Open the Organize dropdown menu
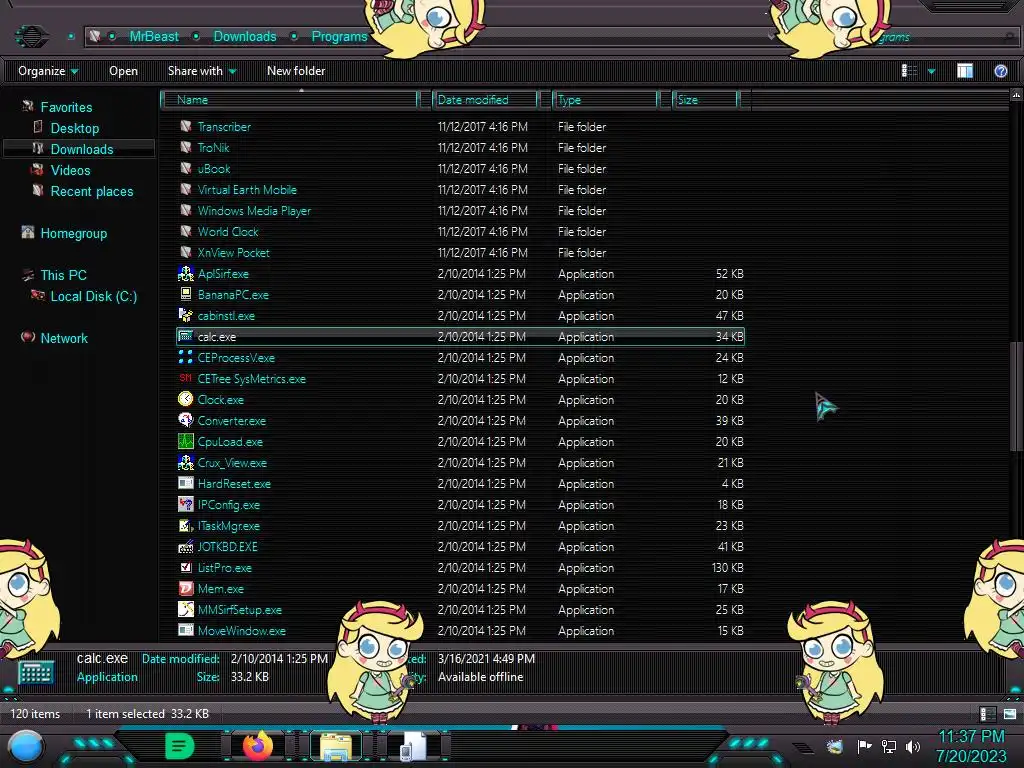 click(48, 71)
